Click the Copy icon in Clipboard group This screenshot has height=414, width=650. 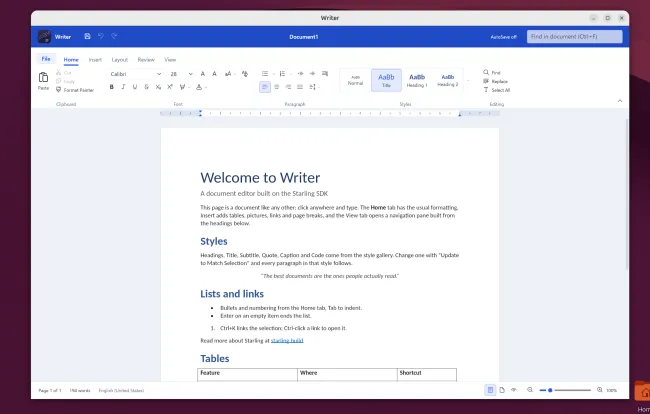point(58,81)
